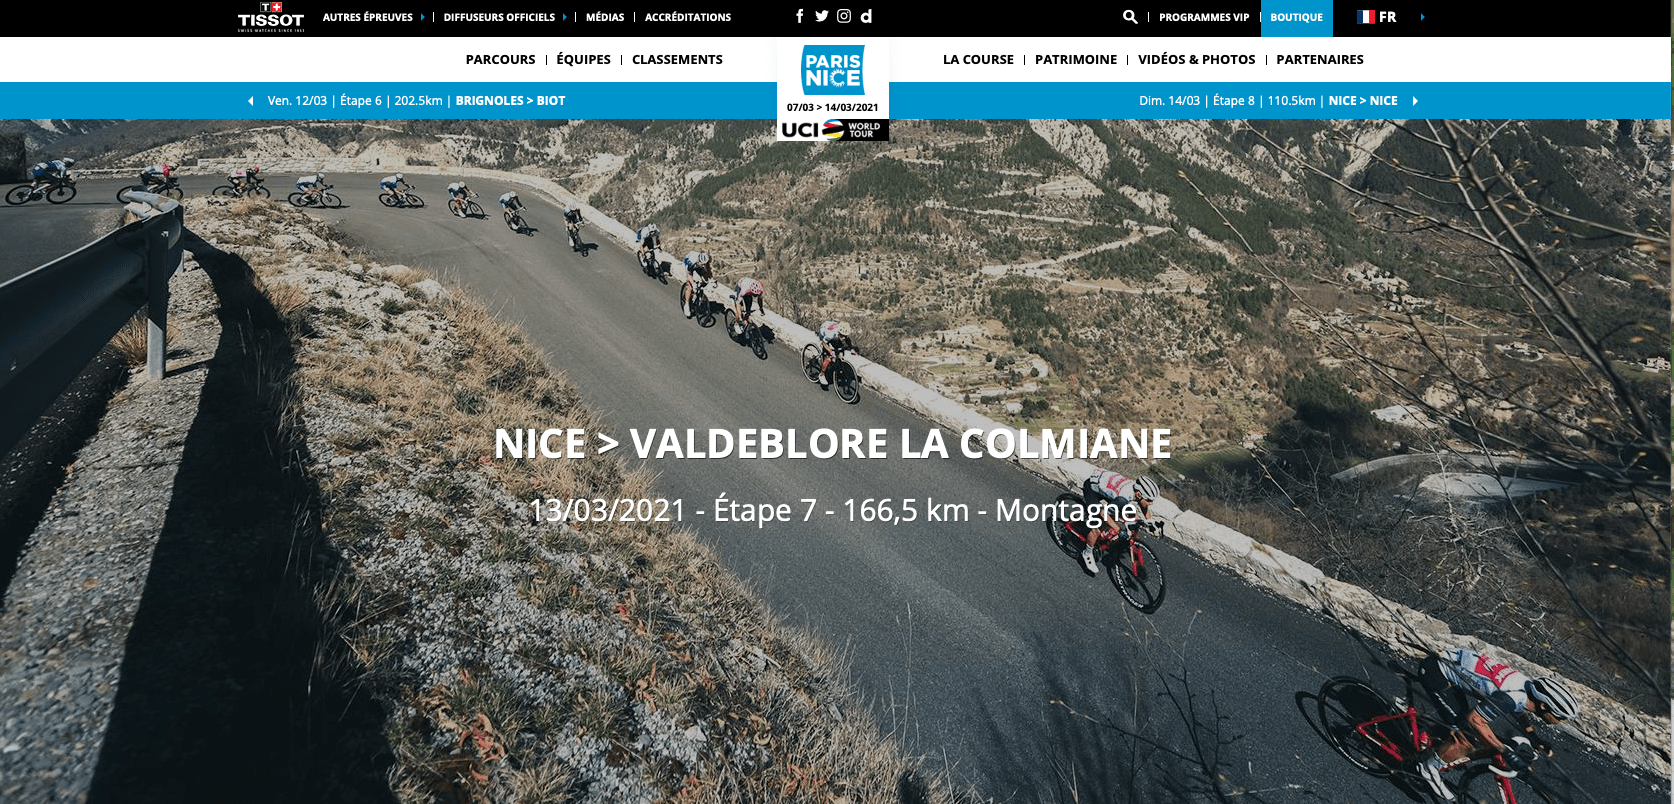The image size is (1674, 804).
Task: Click the UCI World Tour logo
Action: 832,130
